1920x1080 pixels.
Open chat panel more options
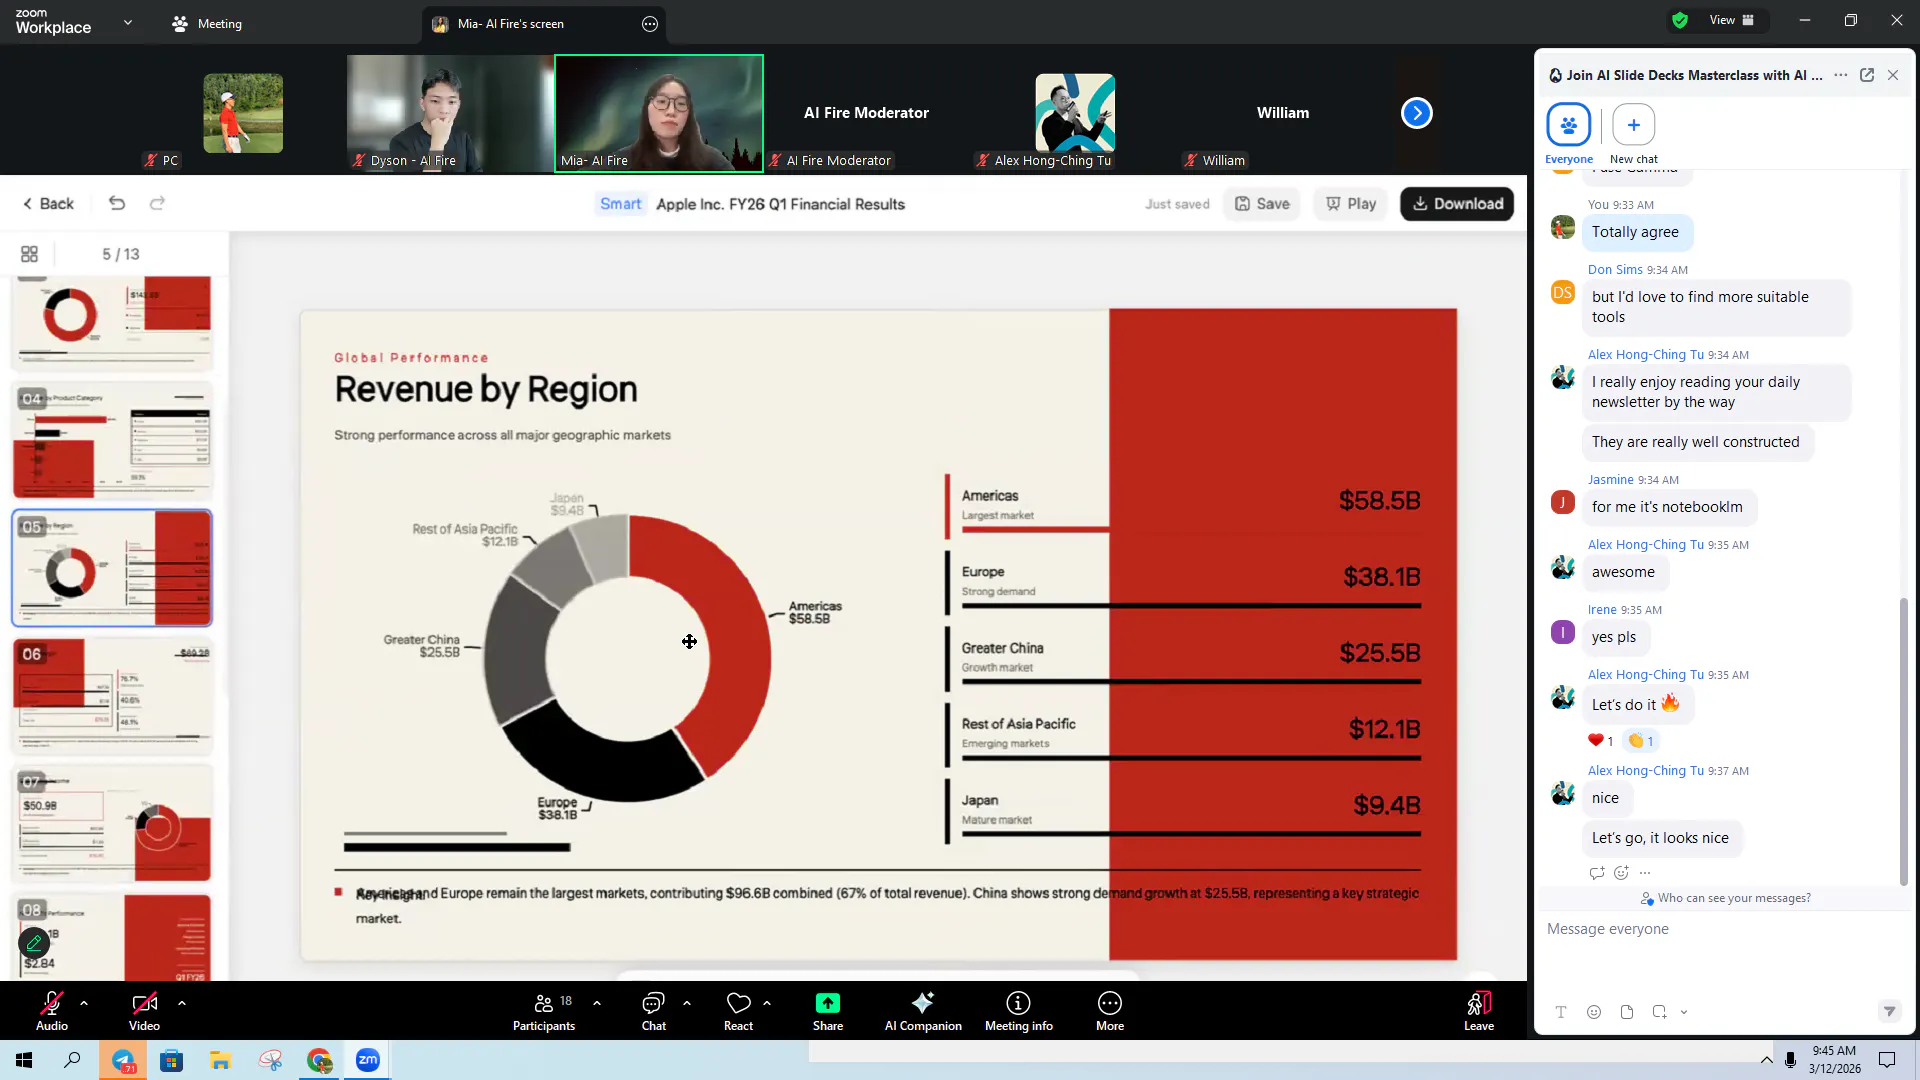click(1841, 75)
